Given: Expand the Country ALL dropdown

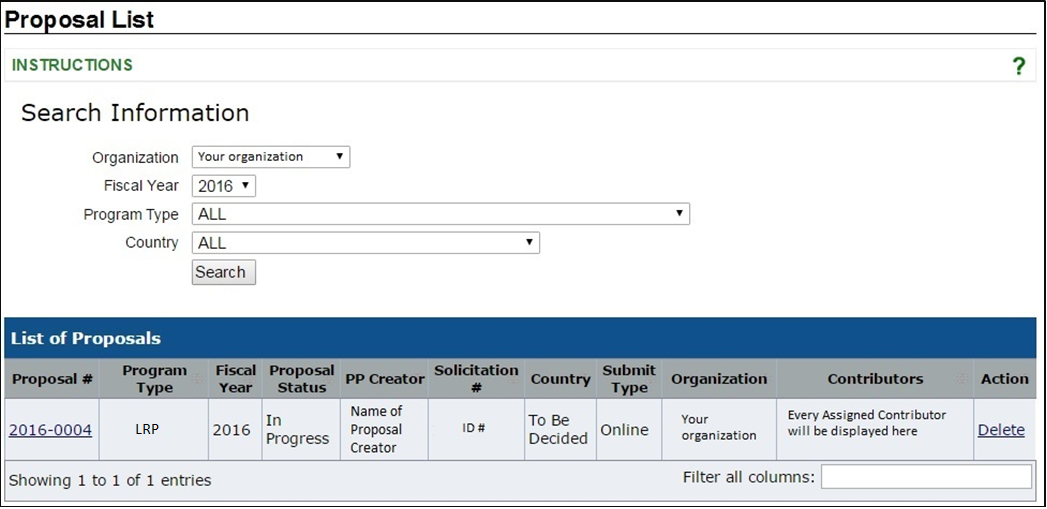Looking at the screenshot, I should 365,243.
